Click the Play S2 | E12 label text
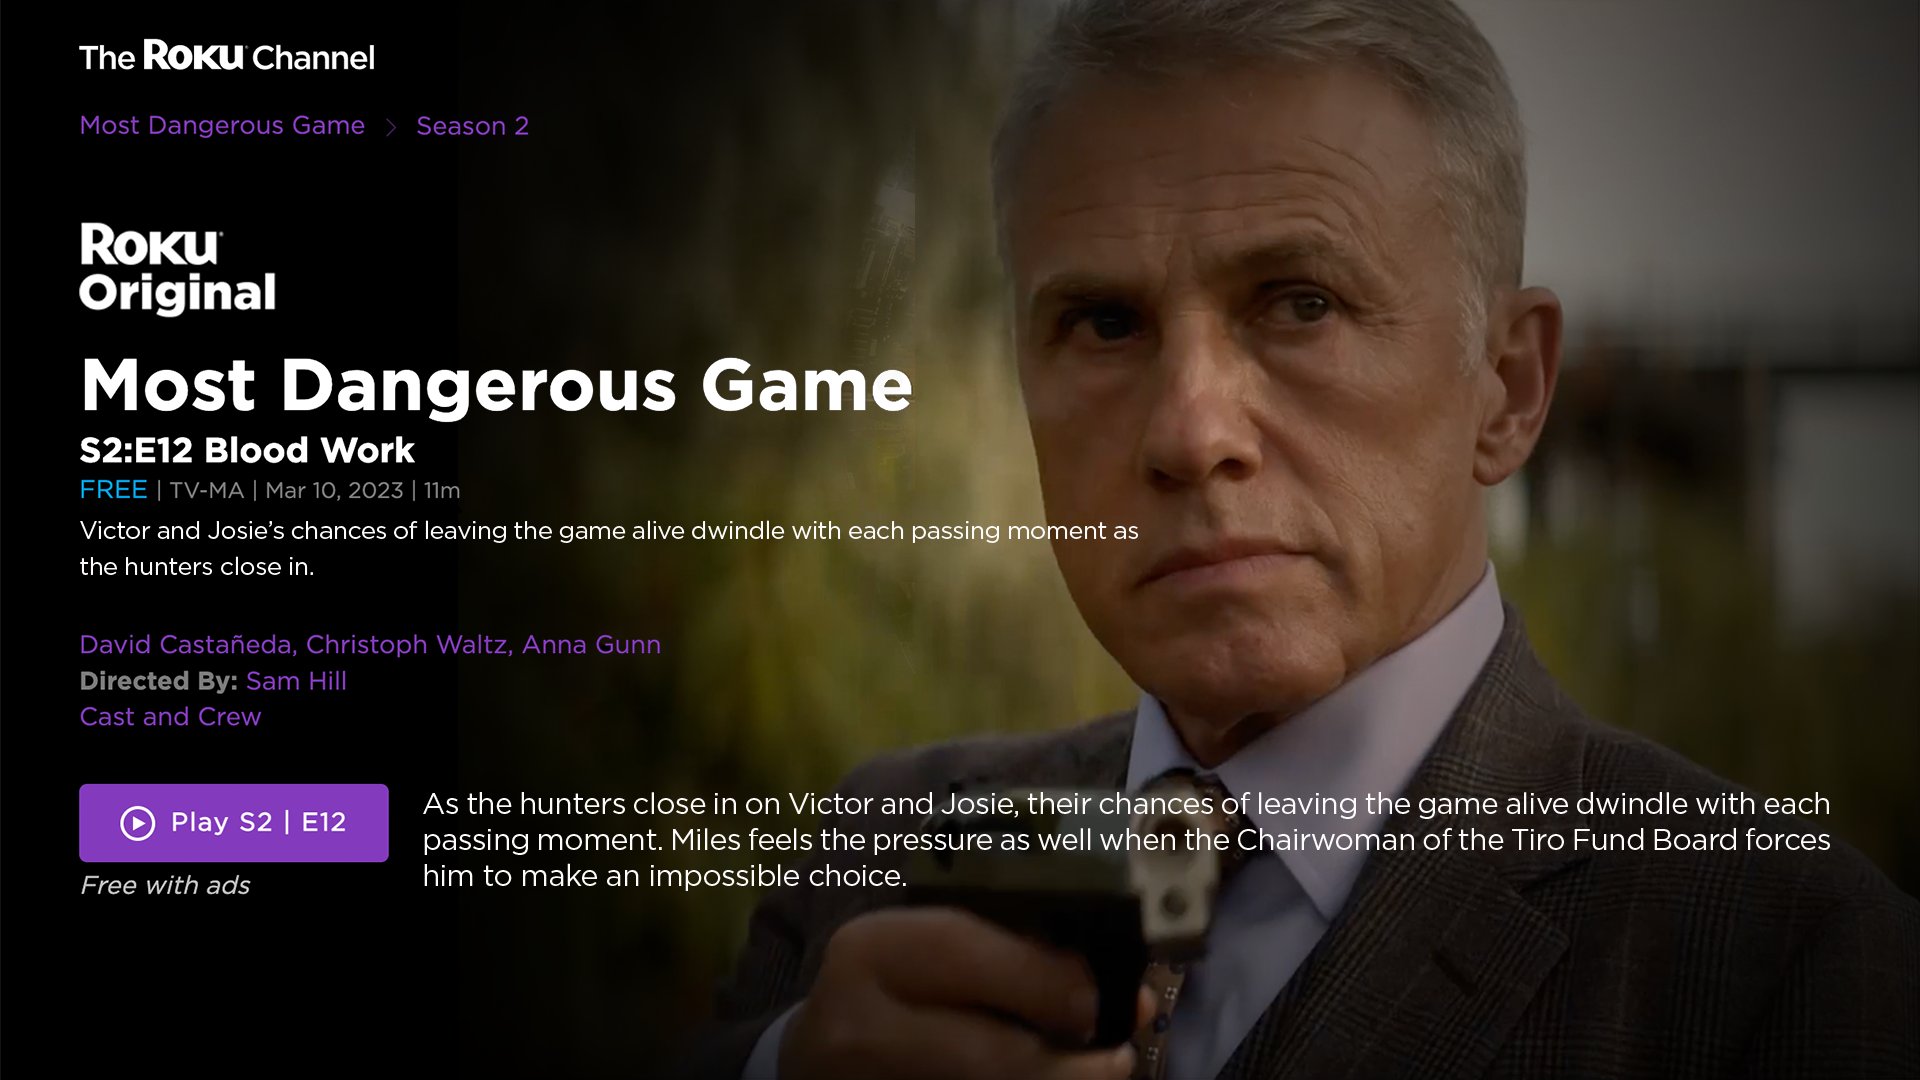This screenshot has width=1920, height=1080. coord(258,822)
